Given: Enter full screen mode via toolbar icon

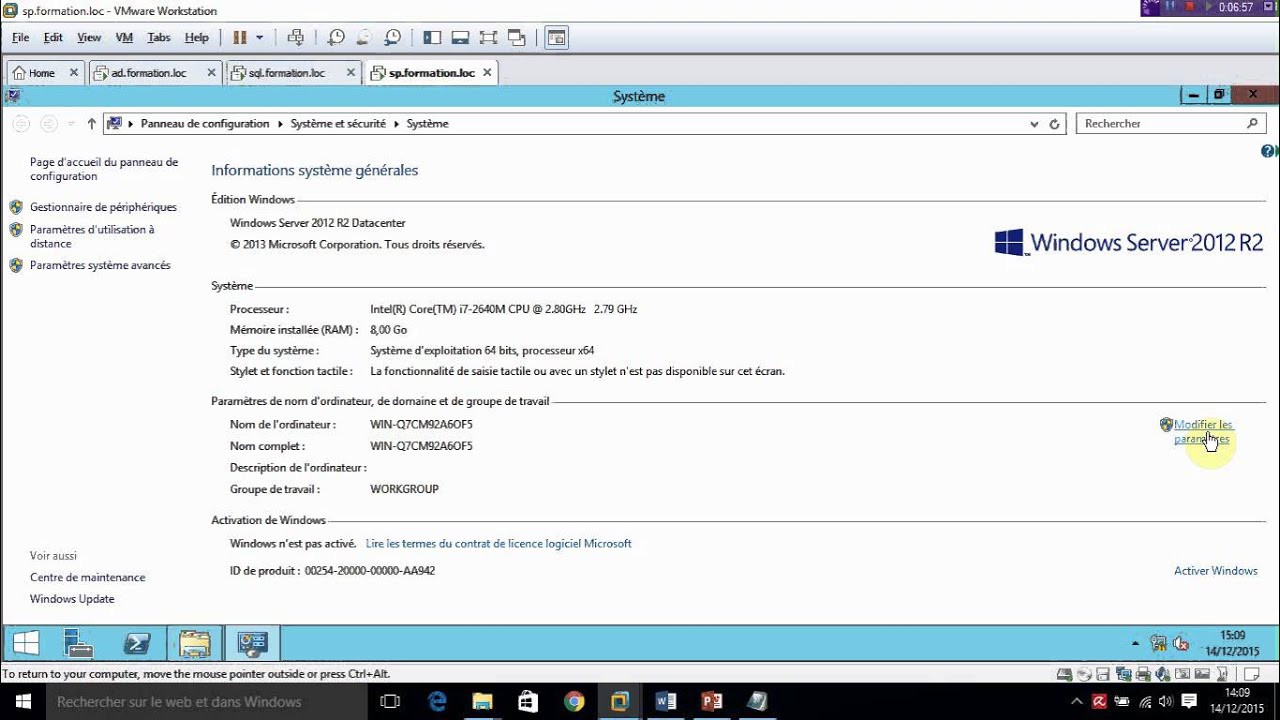Looking at the screenshot, I should pyautogui.click(x=488, y=37).
